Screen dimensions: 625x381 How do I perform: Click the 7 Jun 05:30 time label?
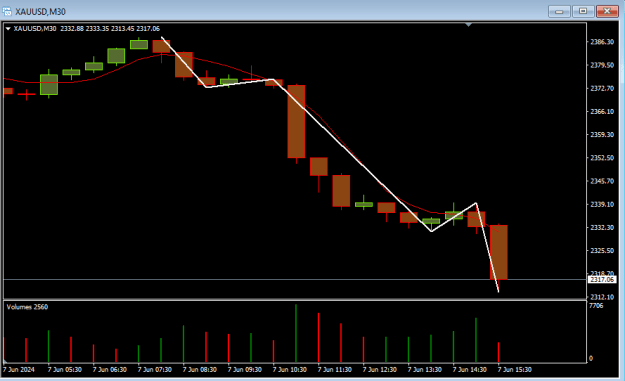(65, 370)
